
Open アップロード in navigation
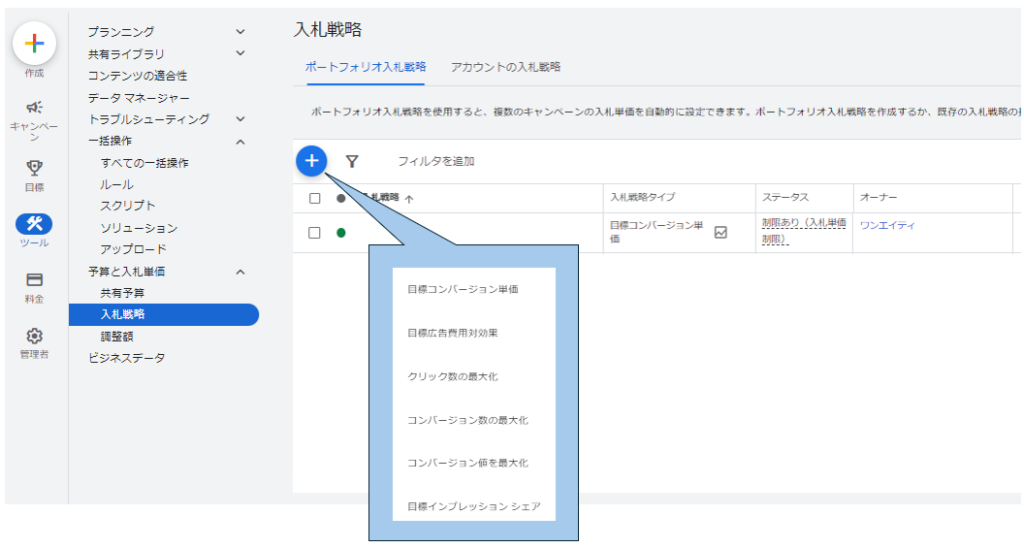click(x=133, y=249)
